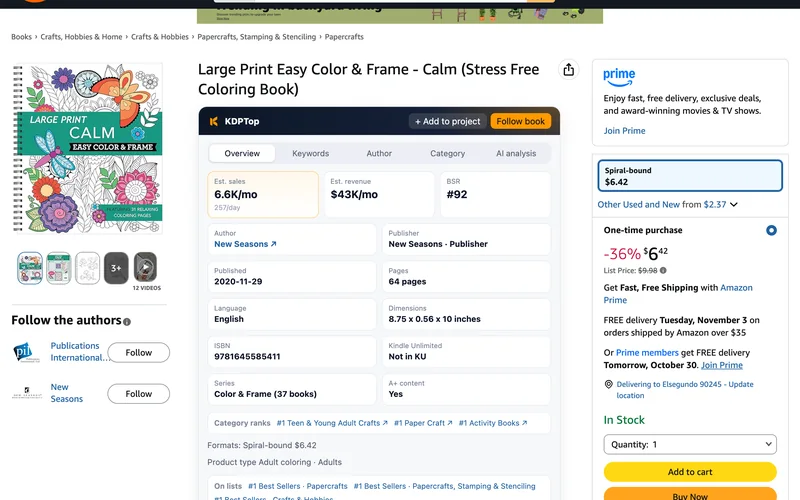Click the Publications International logo icon
The width and height of the screenshot is (800, 500).
[x=25, y=352]
